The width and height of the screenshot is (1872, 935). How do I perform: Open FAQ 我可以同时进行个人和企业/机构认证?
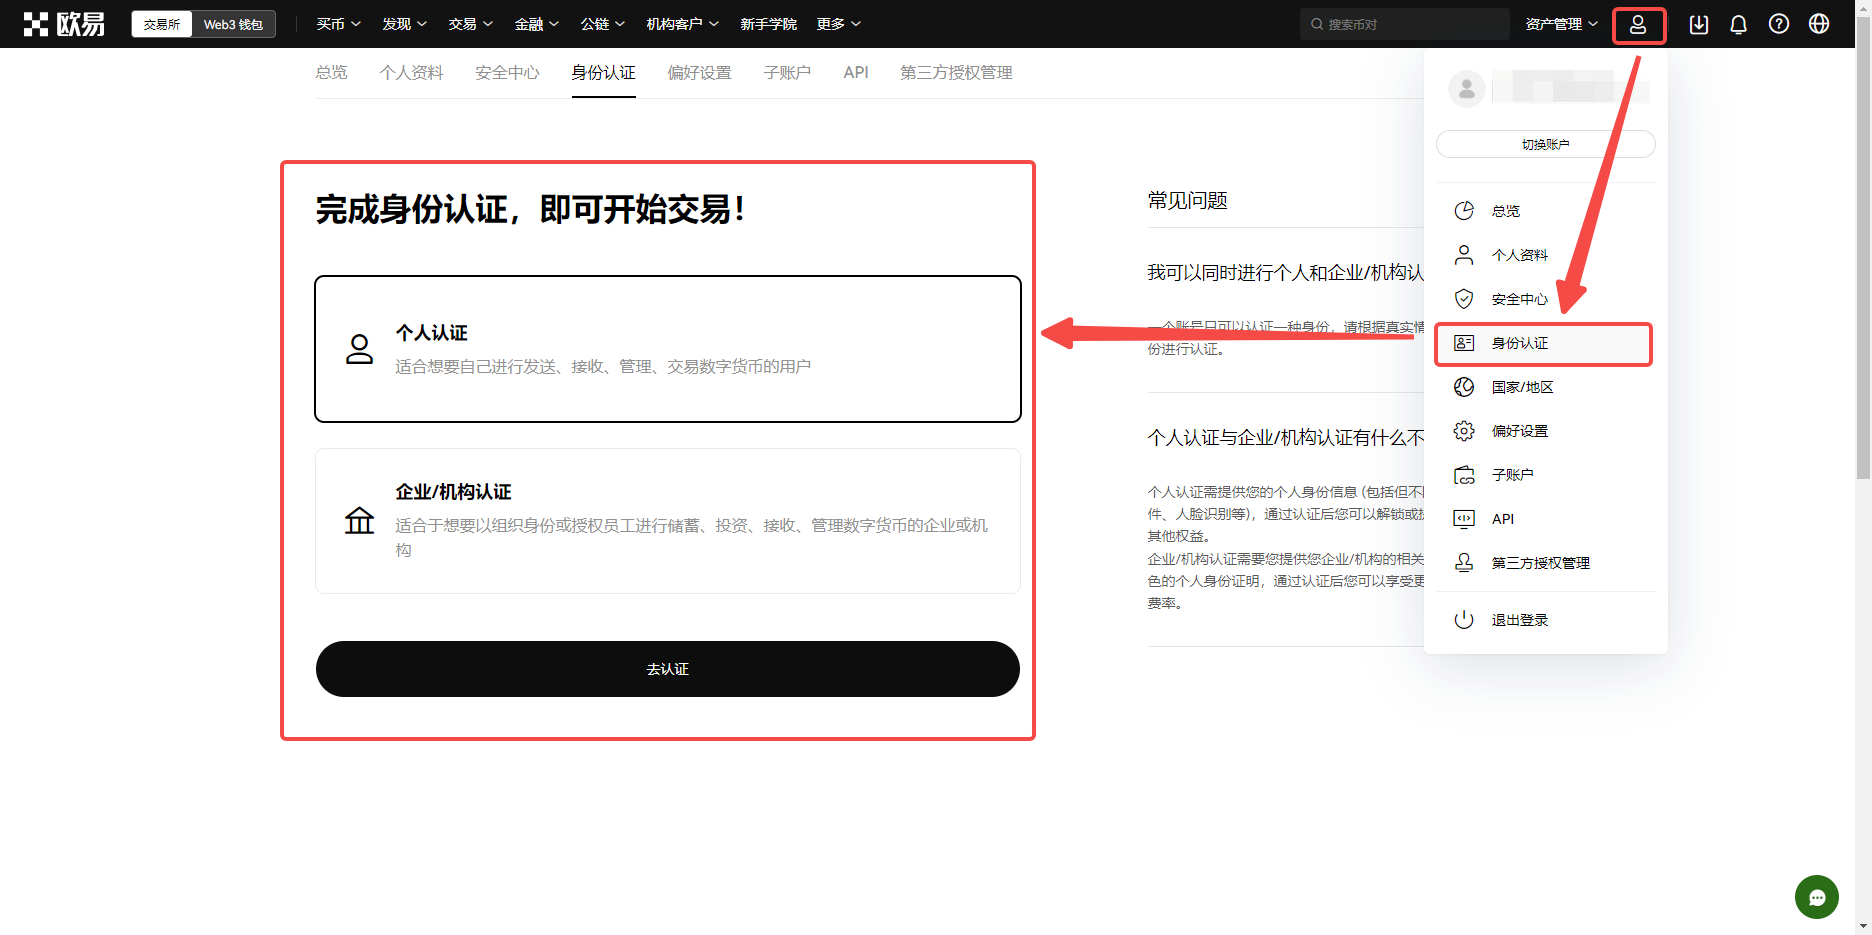pyautogui.click(x=1286, y=273)
